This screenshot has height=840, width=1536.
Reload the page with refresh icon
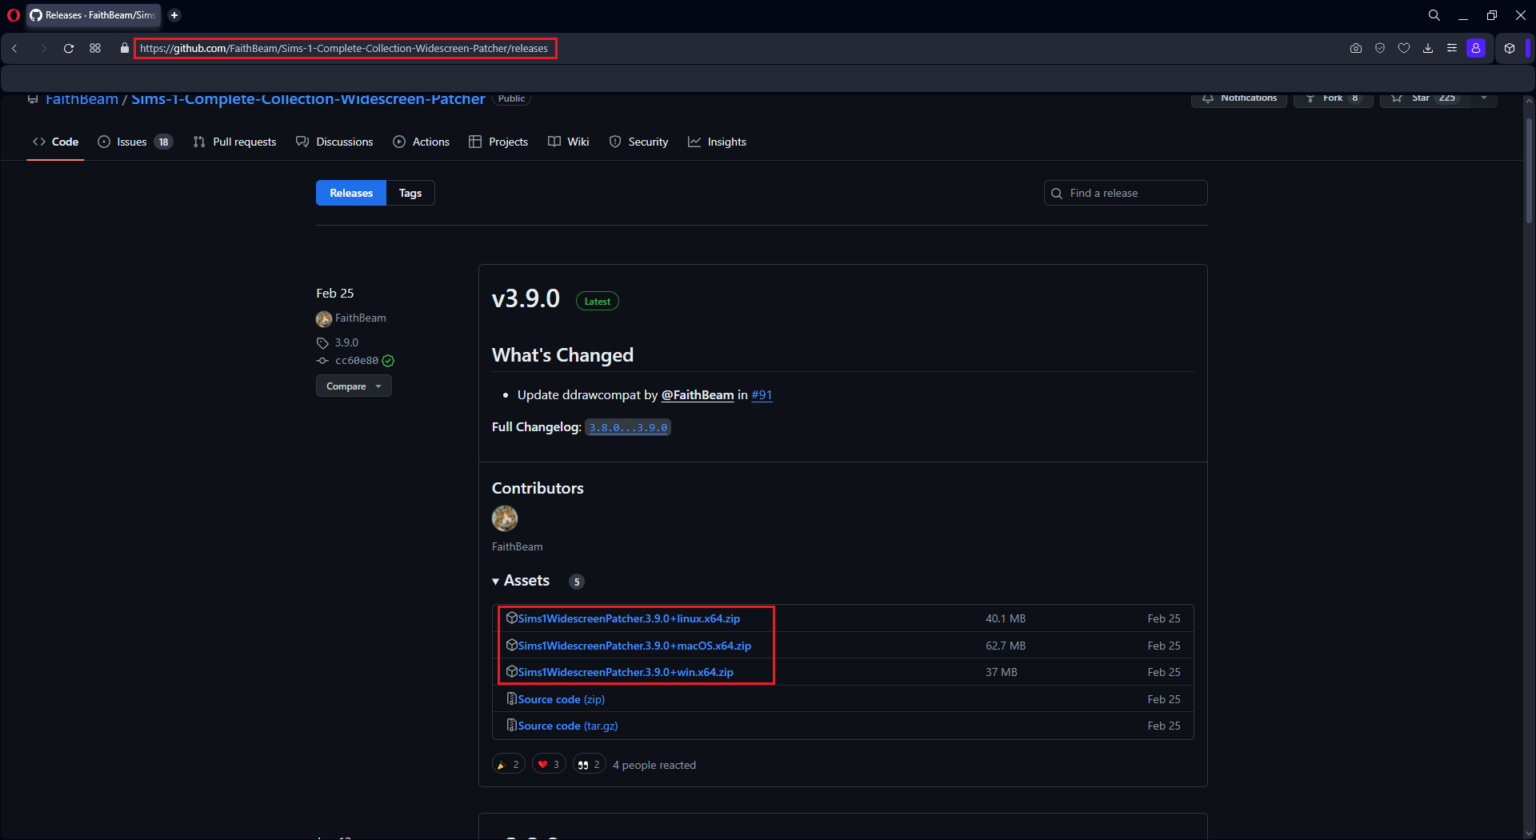point(68,48)
